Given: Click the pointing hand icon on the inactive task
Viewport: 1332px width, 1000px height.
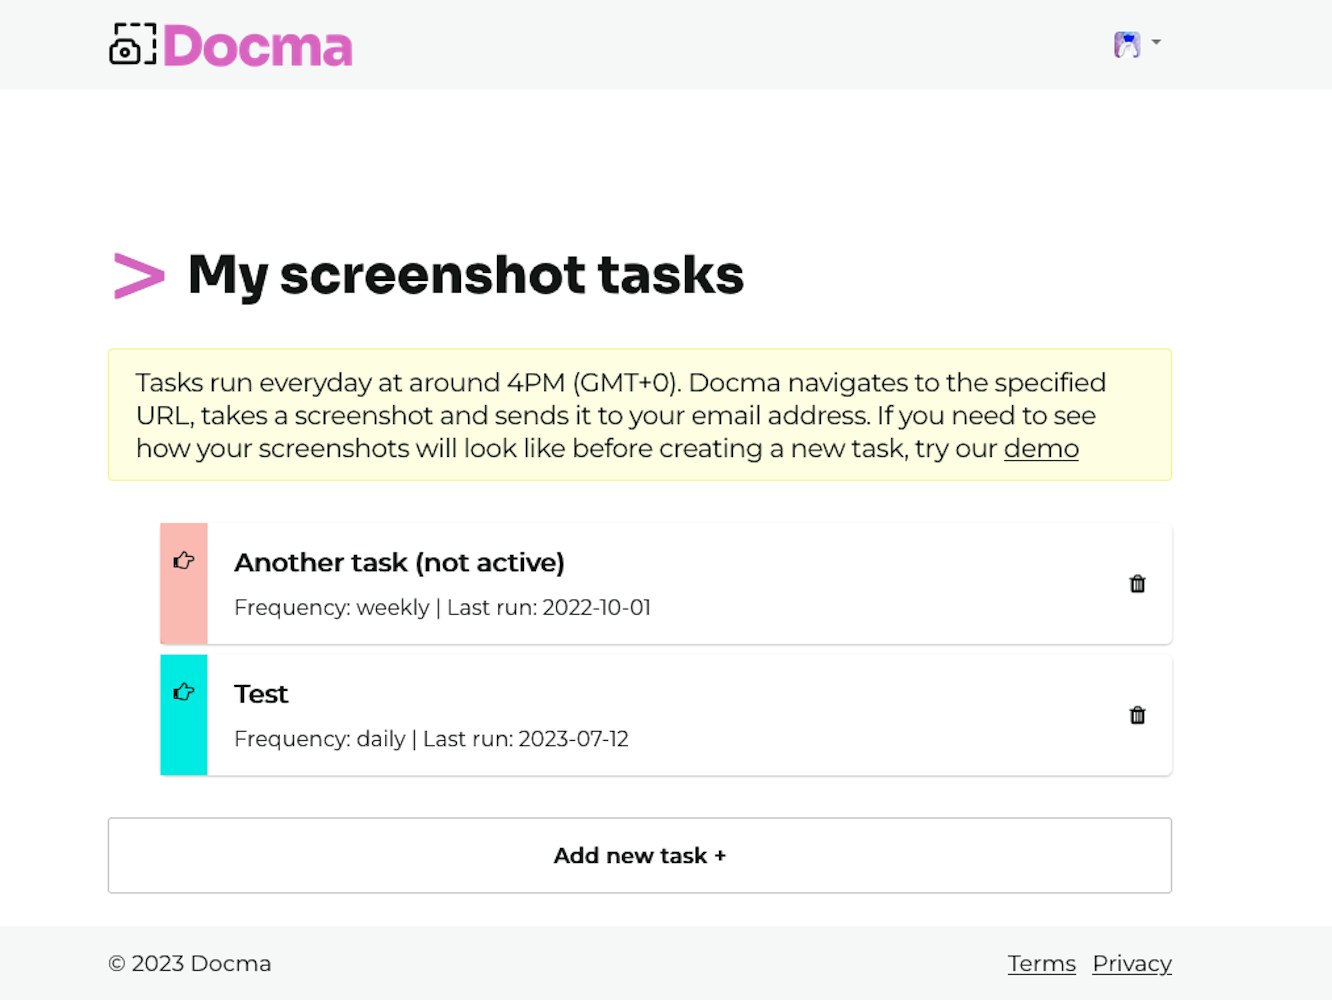Looking at the screenshot, I should point(184,560).
